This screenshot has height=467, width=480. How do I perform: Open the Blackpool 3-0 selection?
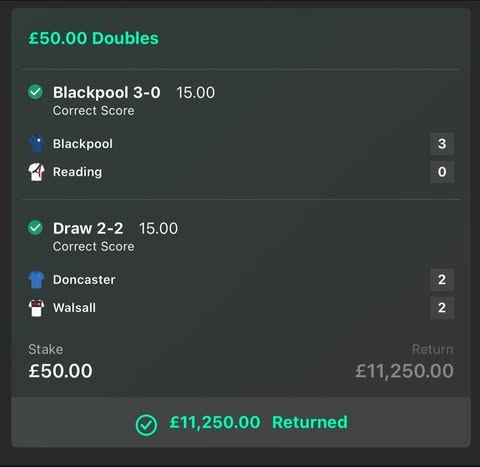coord(107,92)
